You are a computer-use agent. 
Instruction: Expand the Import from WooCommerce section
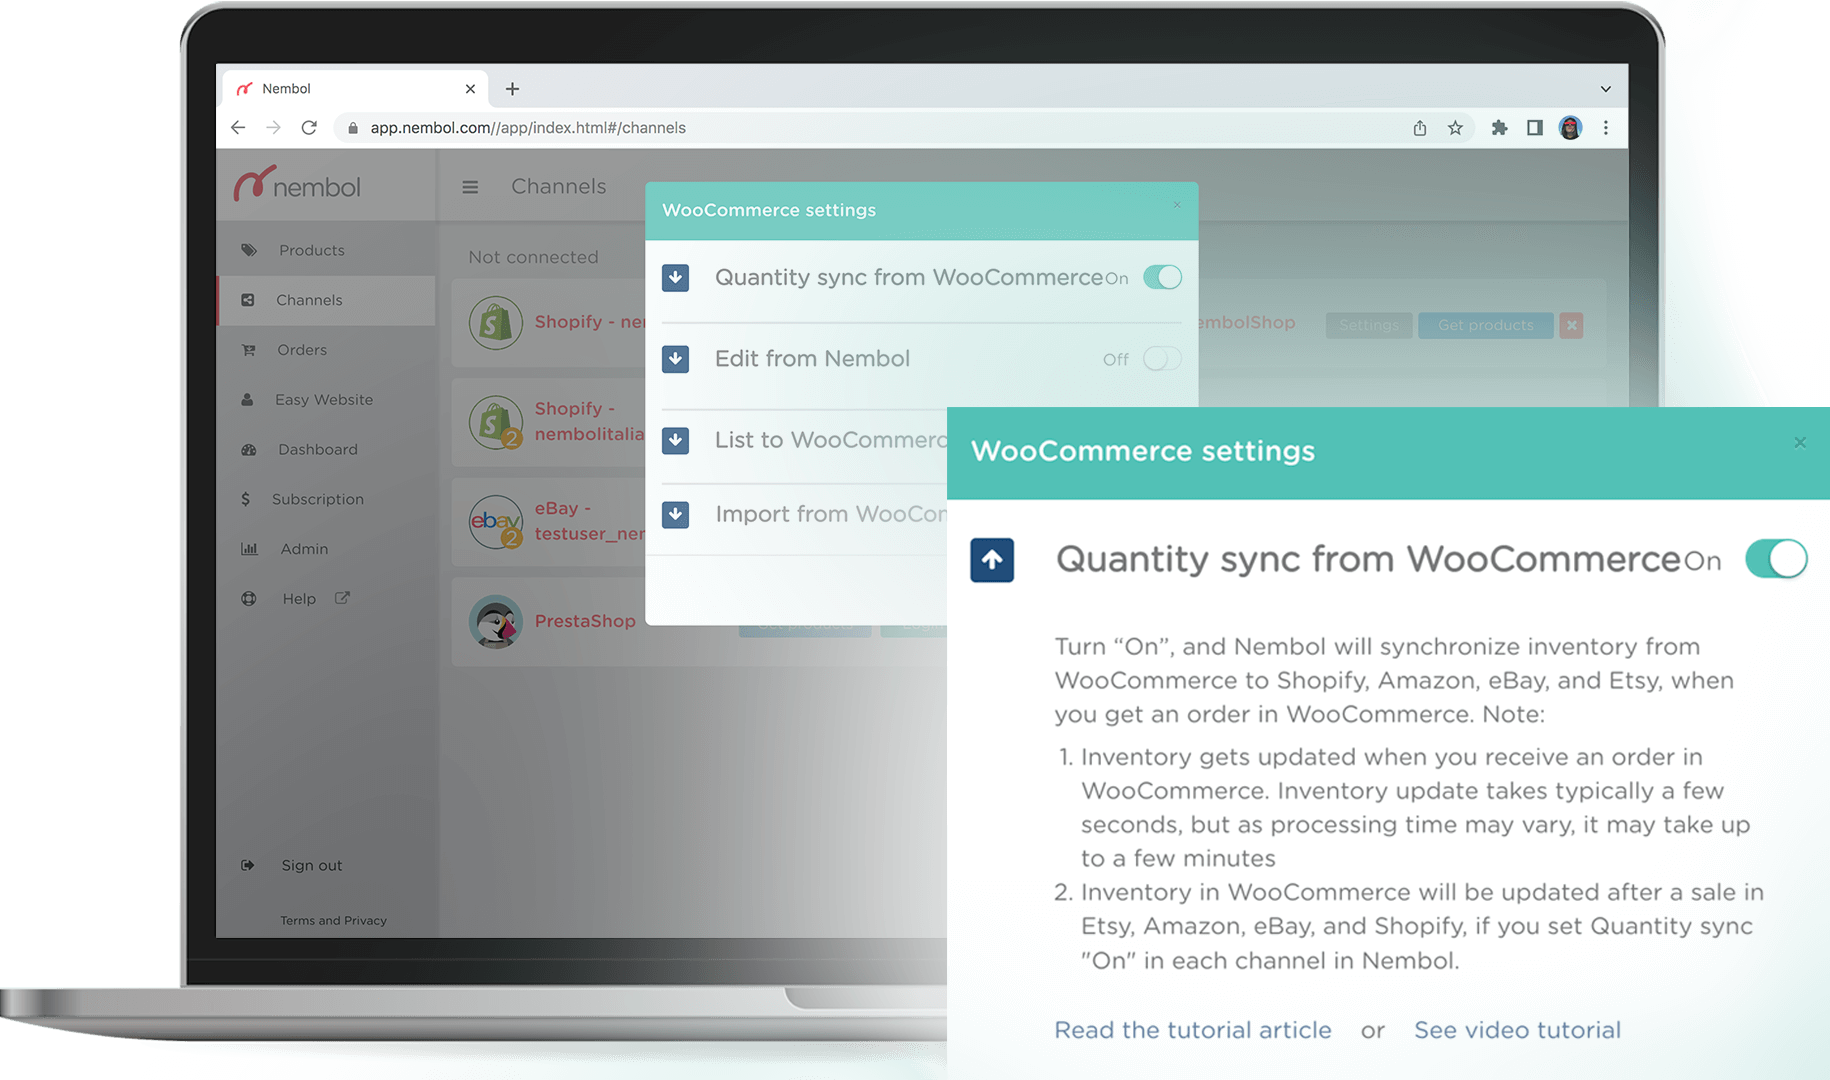[676, 515]
